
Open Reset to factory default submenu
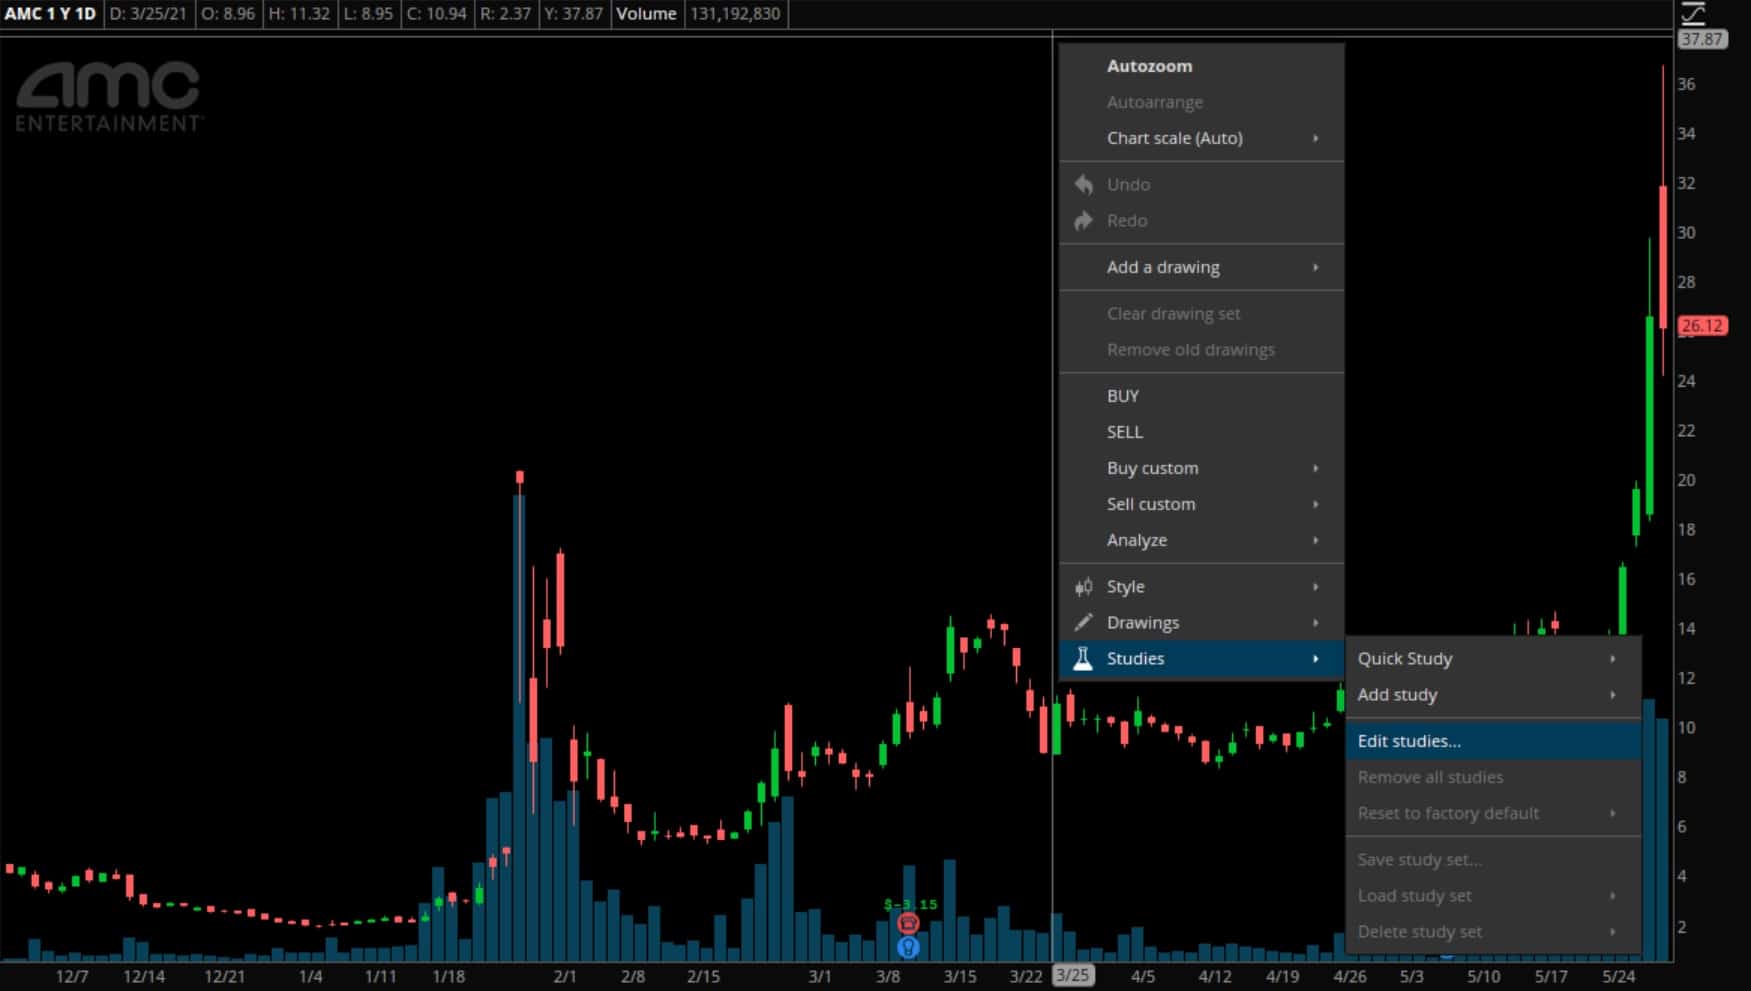click(1494, 813)
